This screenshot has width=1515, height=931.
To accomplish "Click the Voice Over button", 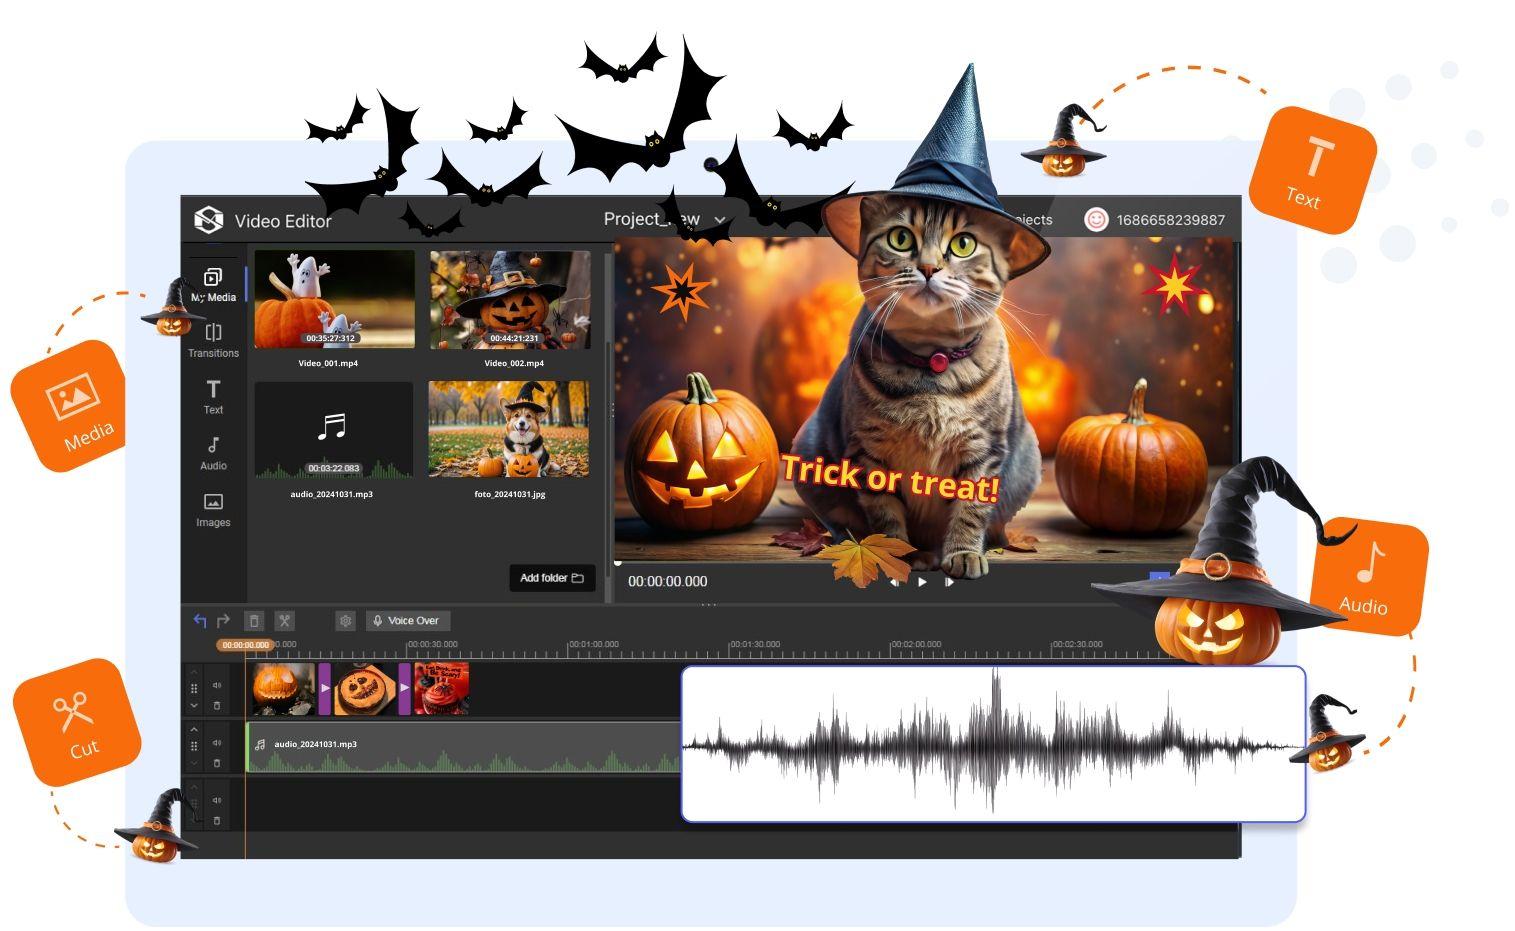I will 407,621.
